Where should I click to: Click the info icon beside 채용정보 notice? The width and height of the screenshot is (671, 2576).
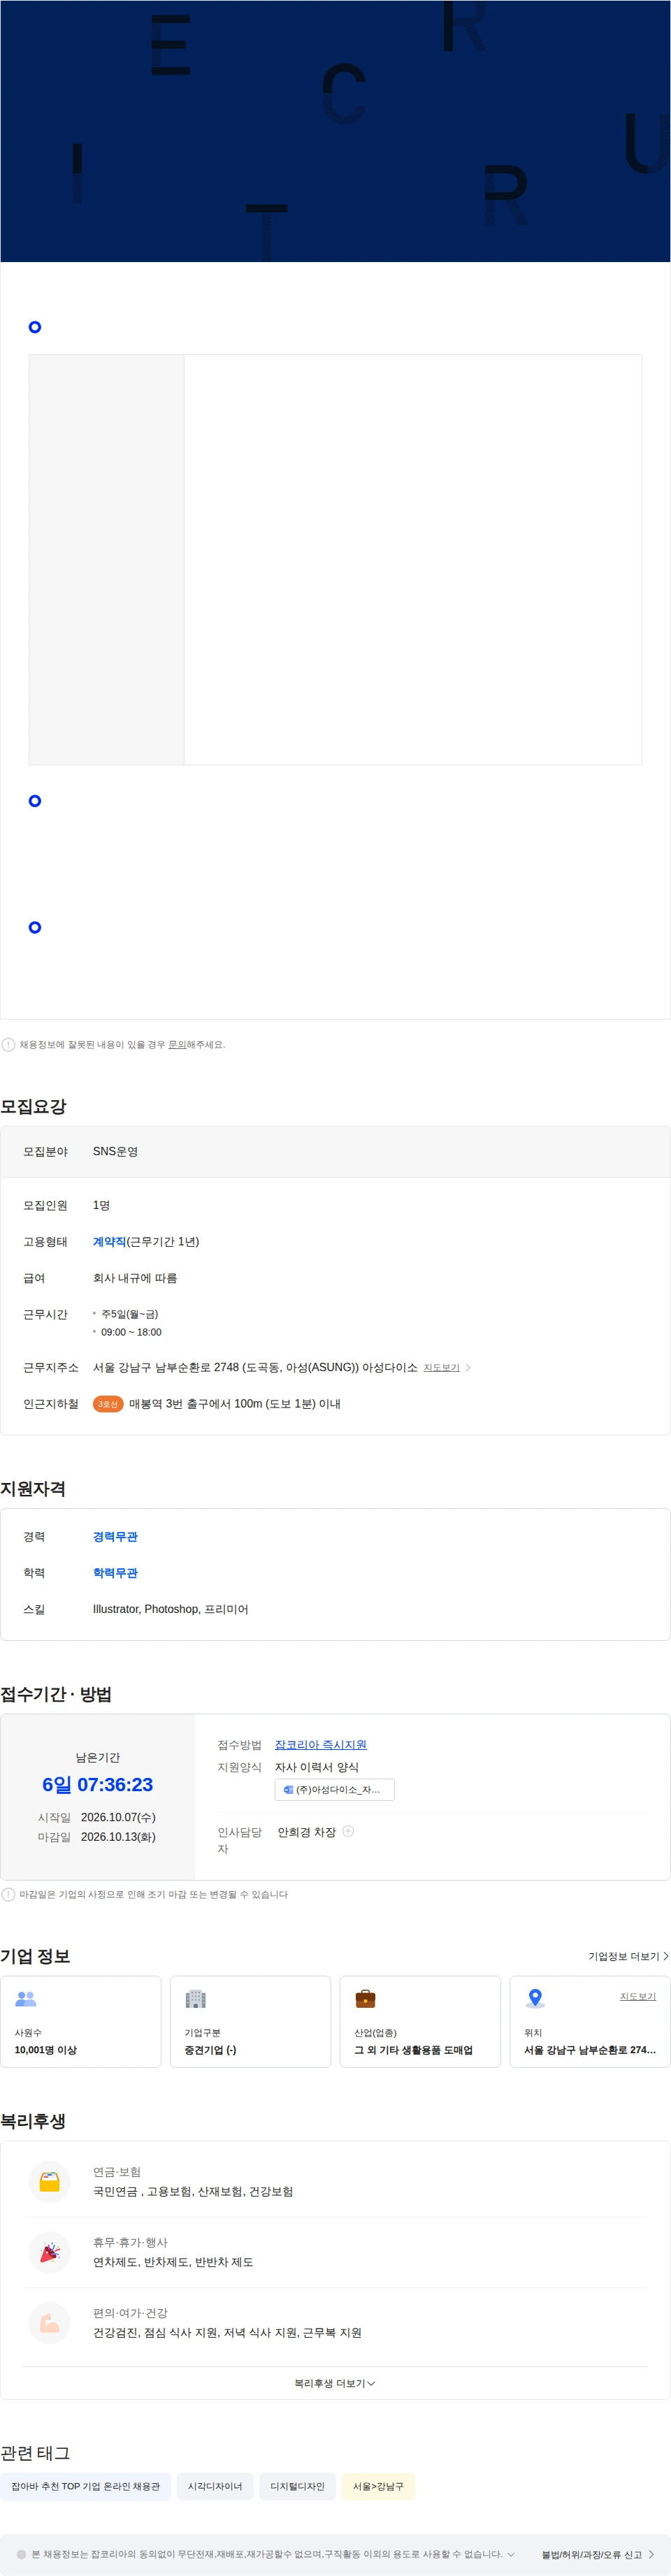[x=8, y=1044]
